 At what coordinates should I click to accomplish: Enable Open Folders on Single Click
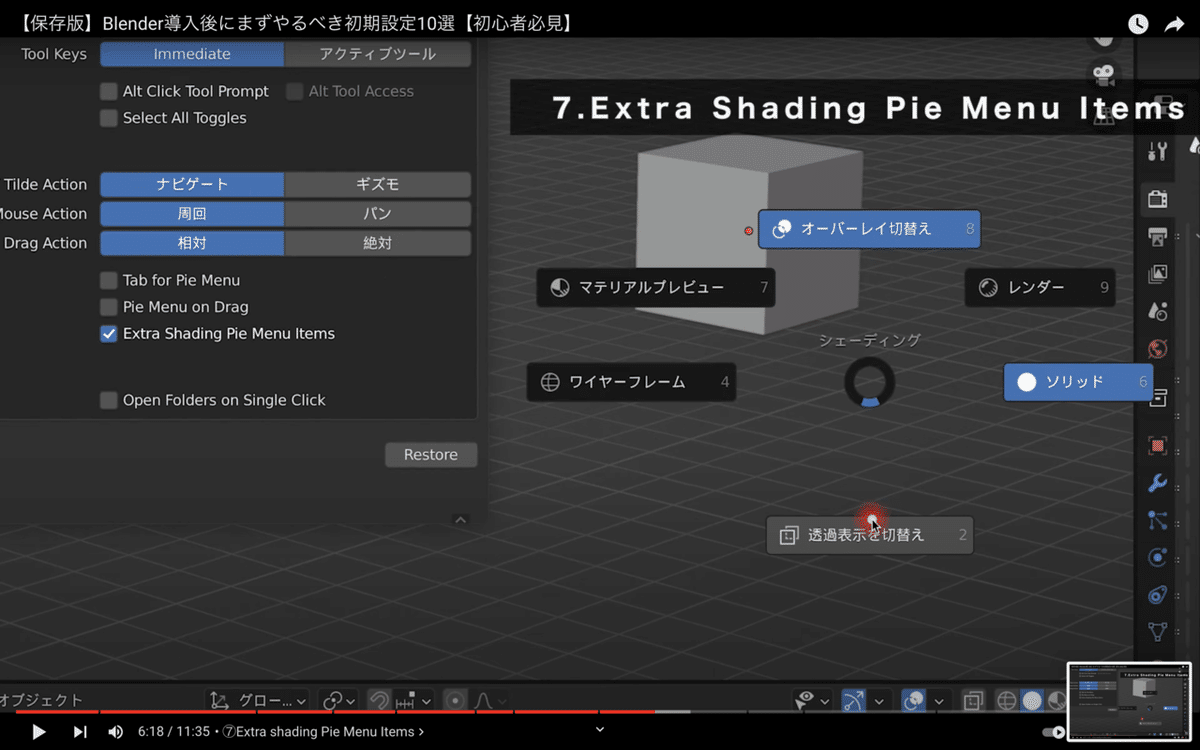coord(109,400)
